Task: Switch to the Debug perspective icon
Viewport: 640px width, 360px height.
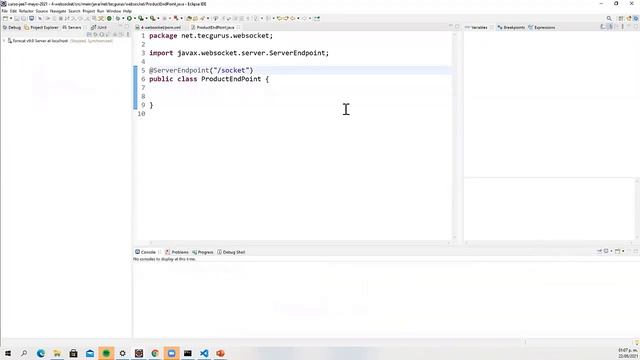Action: [636, 18]
